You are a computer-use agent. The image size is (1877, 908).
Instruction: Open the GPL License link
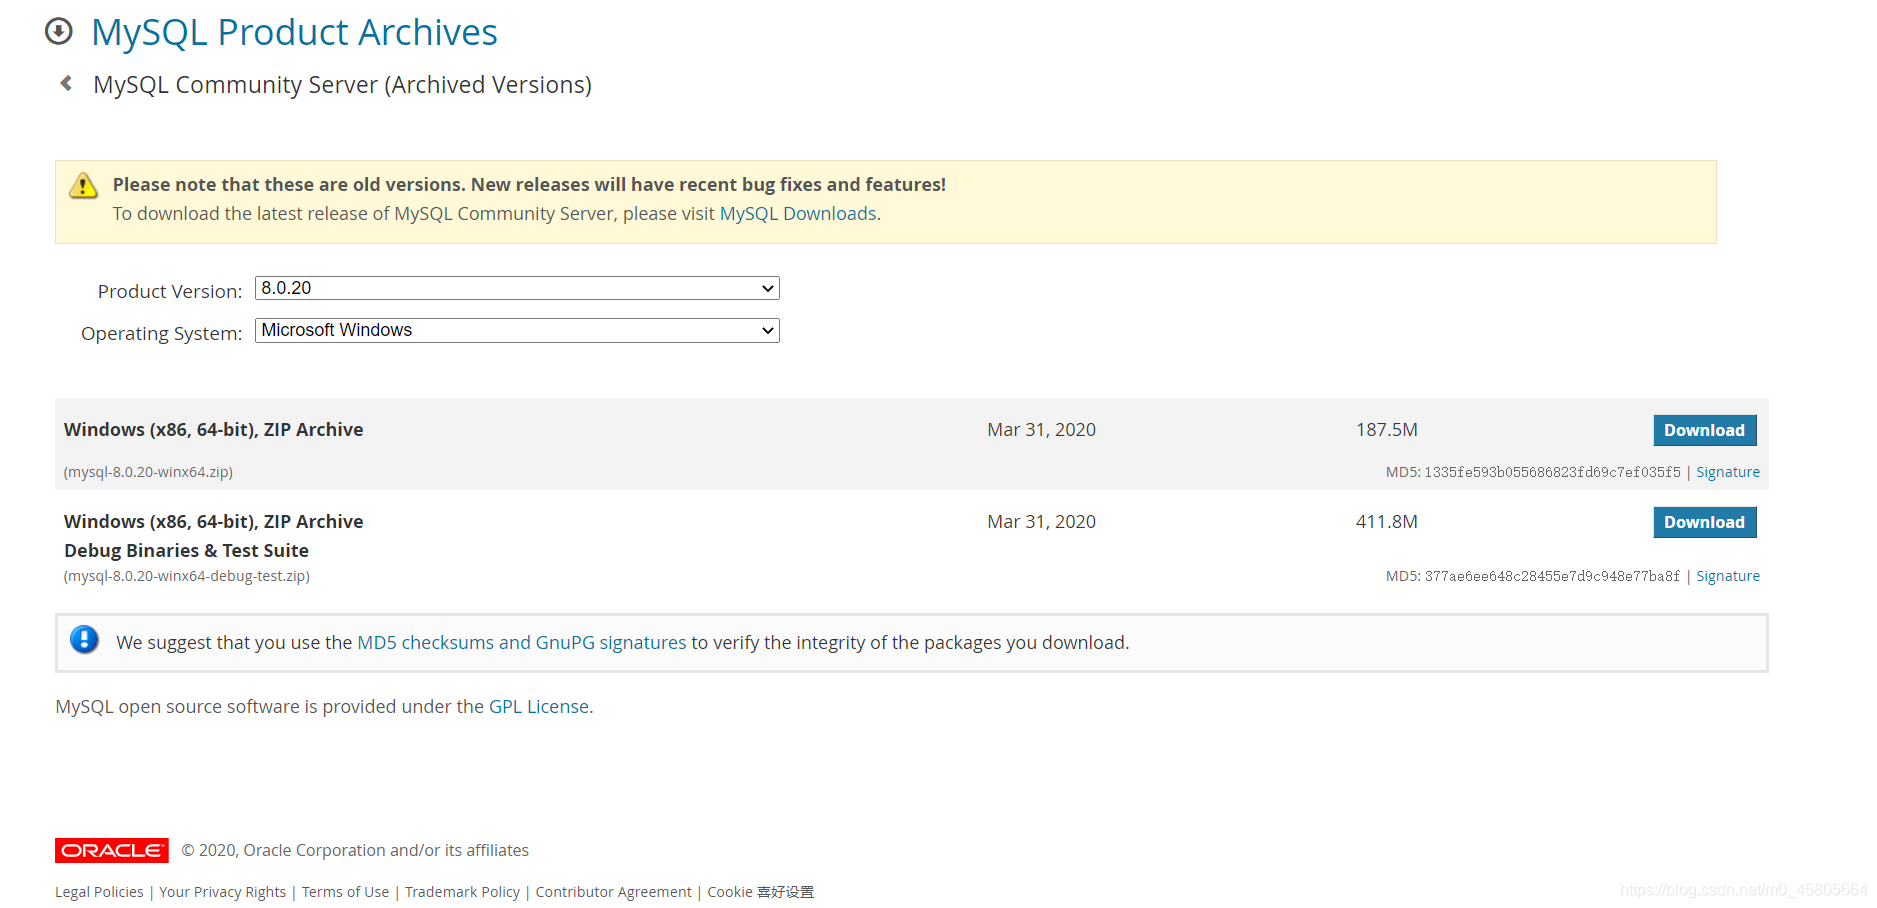pyautogui.click(x=539, y=706)
